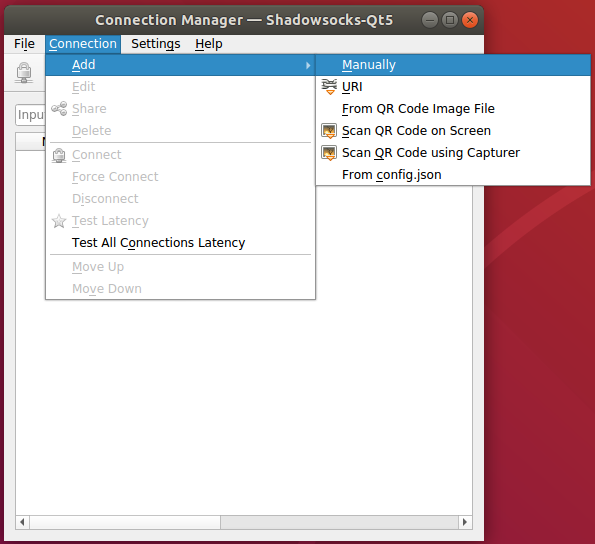Click the toolbar connect lock icon
This screenshot has width=595, height=544.
24,72
